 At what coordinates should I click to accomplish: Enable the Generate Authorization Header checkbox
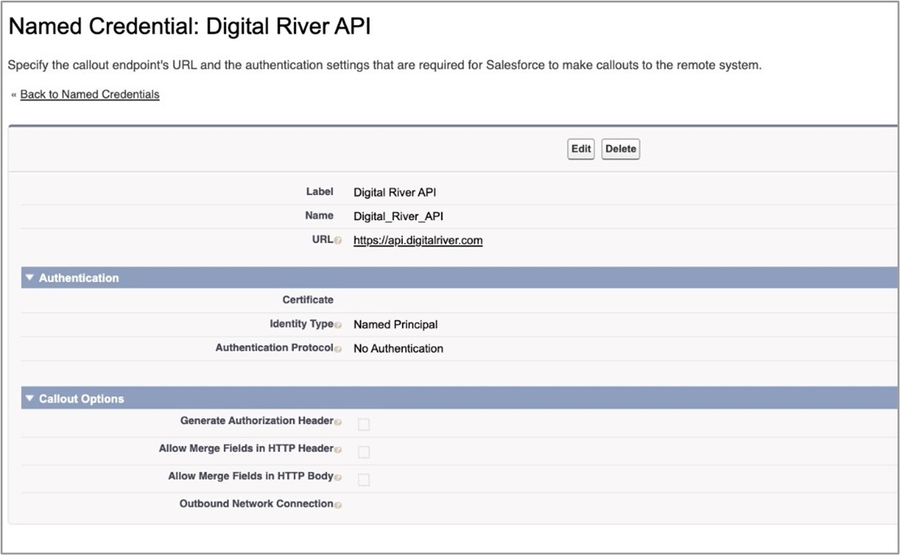(x=364, y=424)
